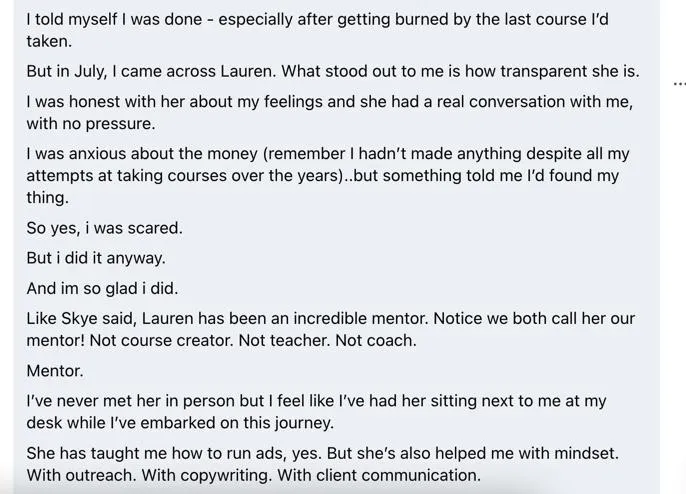Open the three-dot more options menu

pos(679,83)
